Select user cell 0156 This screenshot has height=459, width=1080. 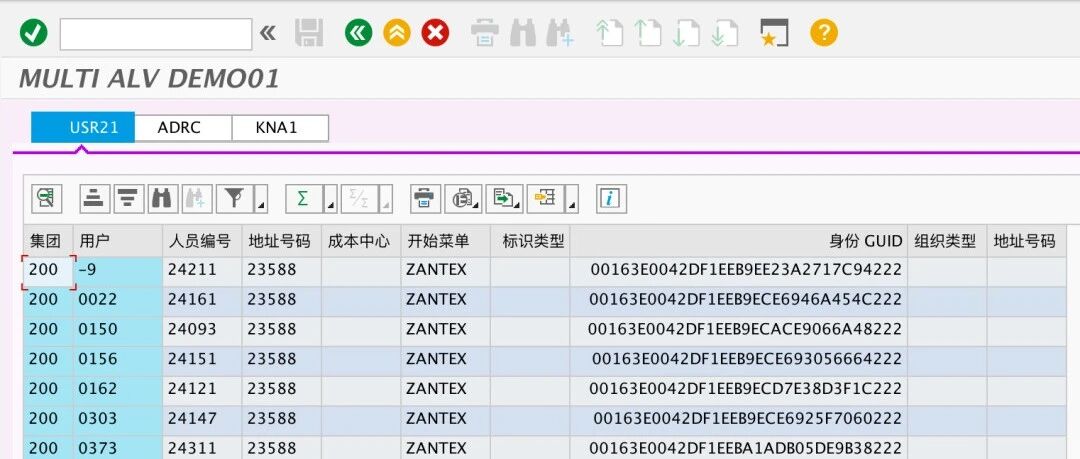pos(118,359)
